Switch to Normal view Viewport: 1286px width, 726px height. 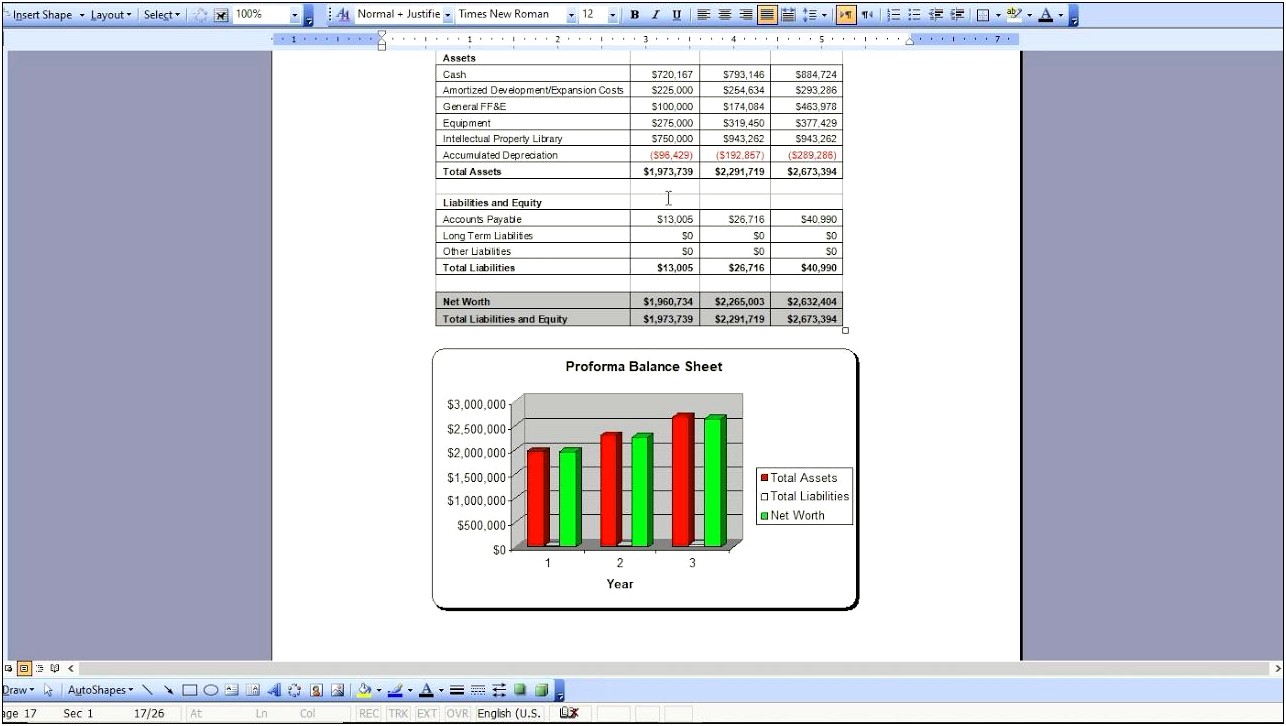pos(9,668)
